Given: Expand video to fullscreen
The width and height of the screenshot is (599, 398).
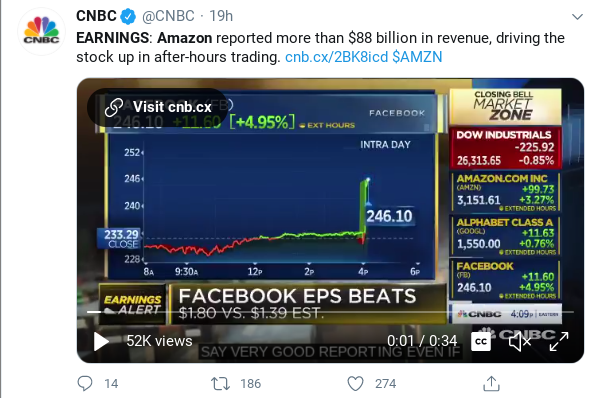Looking at the screenshot, I should click(559, 341).
